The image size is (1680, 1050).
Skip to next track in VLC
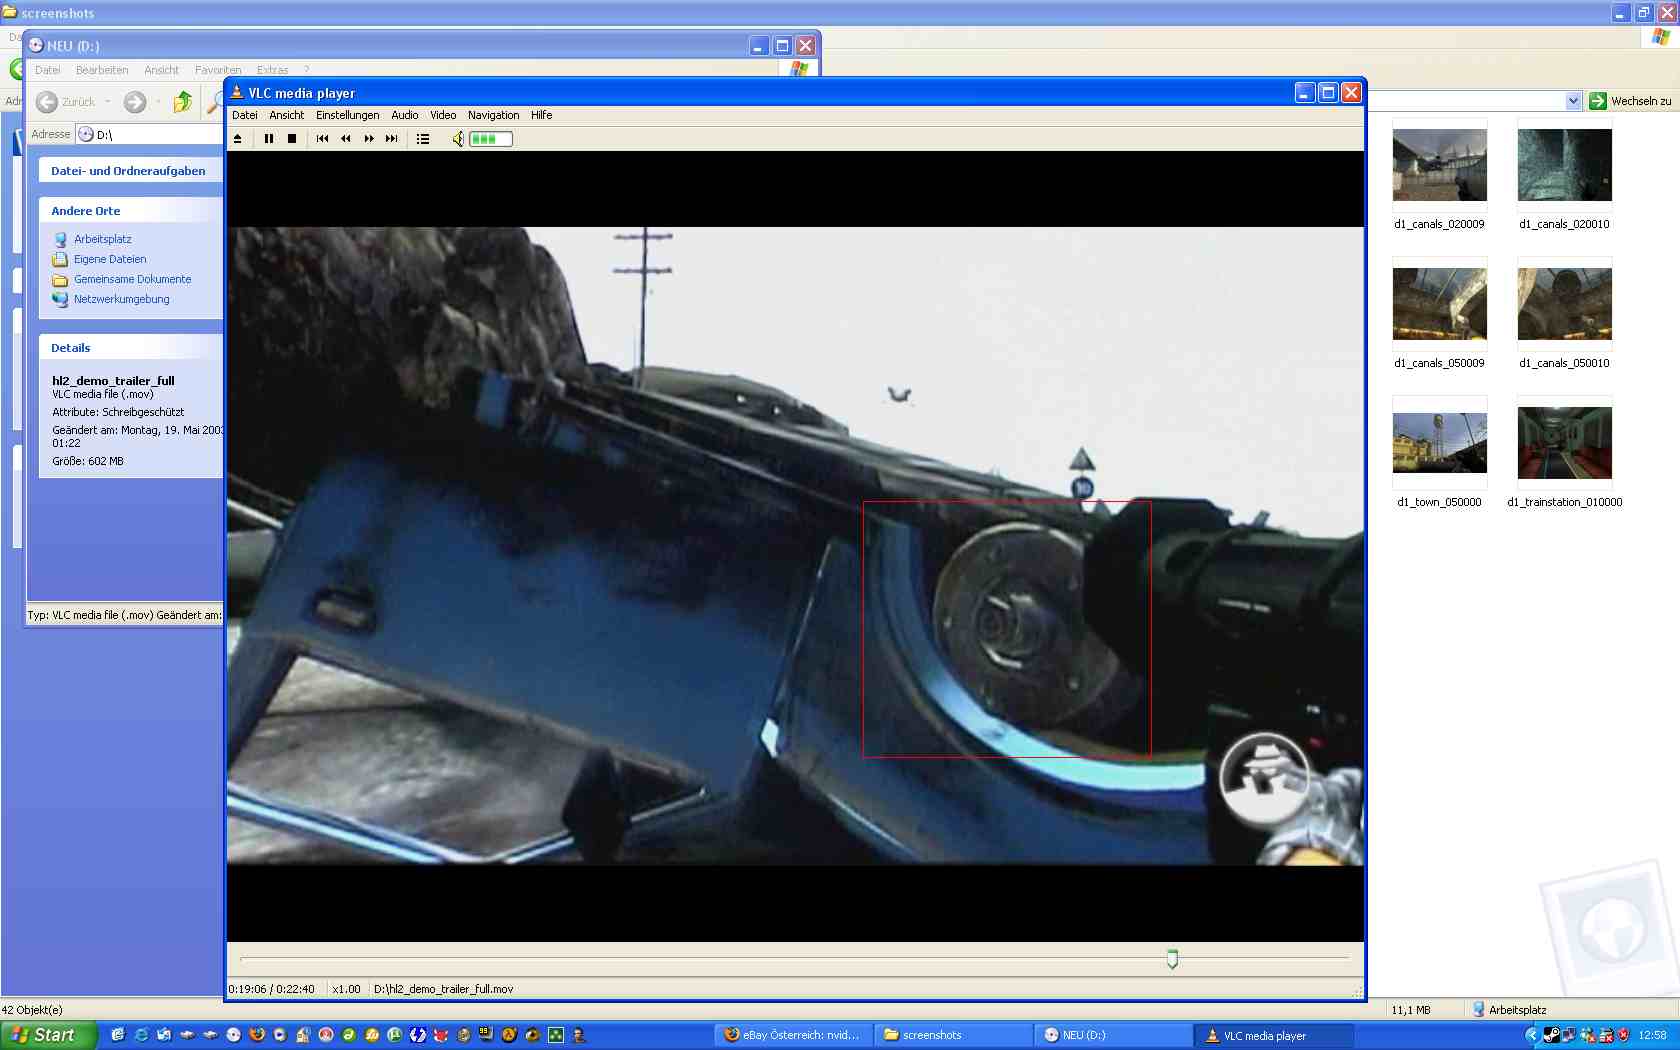[x=392, y=139]
